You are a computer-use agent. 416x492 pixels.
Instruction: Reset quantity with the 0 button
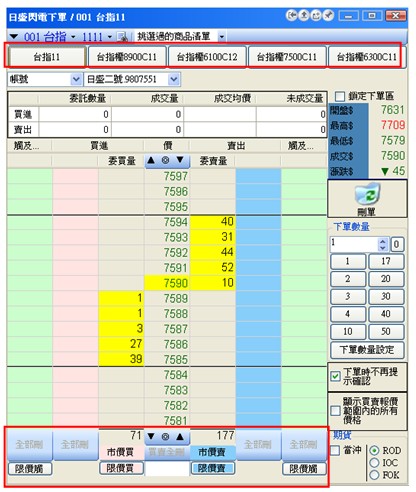[396, 244]
